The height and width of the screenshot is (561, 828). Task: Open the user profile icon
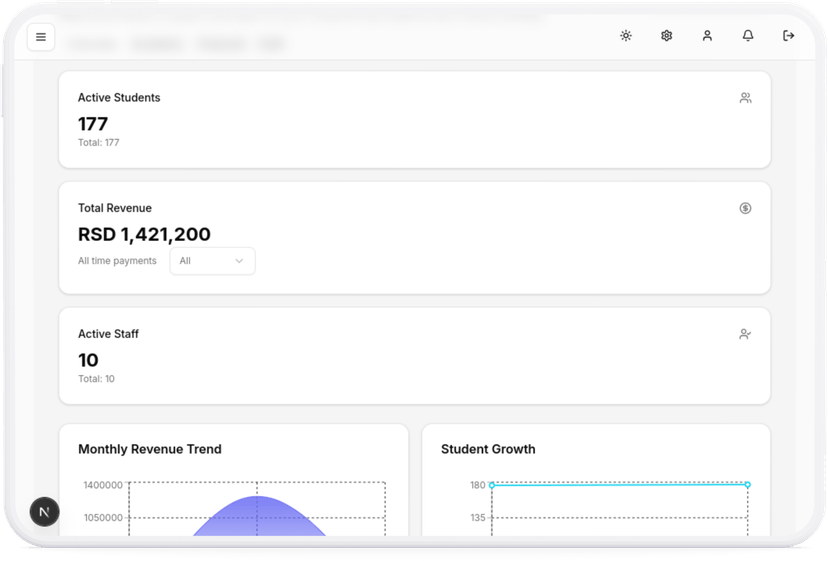[x=707, y=35]
